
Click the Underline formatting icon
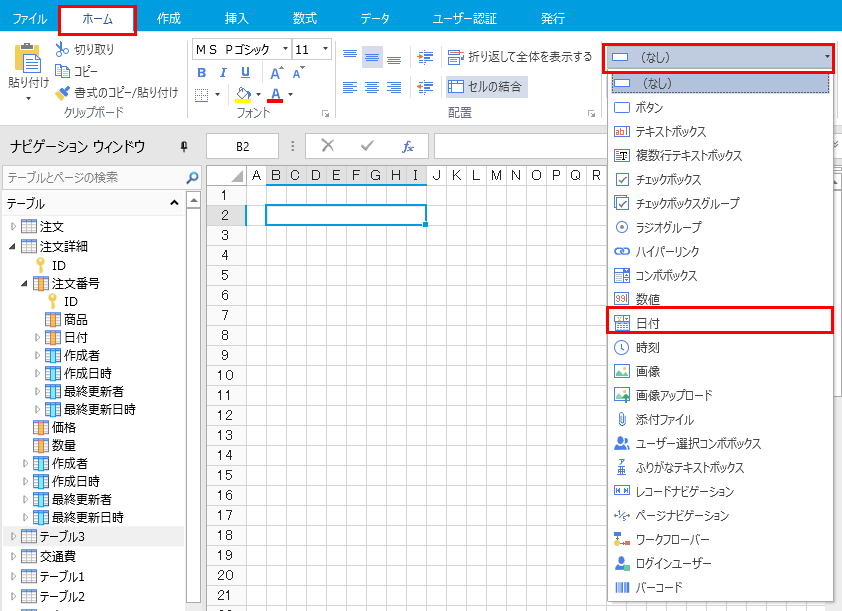pyautogui.click(x=245, y=72)
